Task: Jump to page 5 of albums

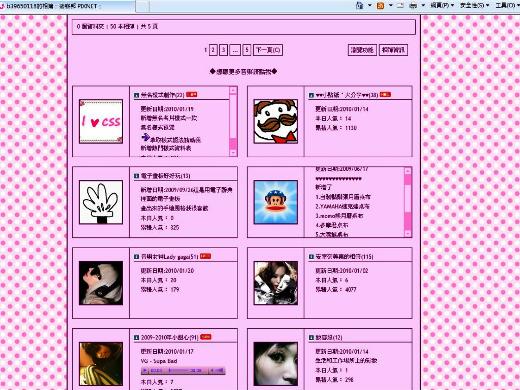Action: pyautogui.click(x=247, y=50)
